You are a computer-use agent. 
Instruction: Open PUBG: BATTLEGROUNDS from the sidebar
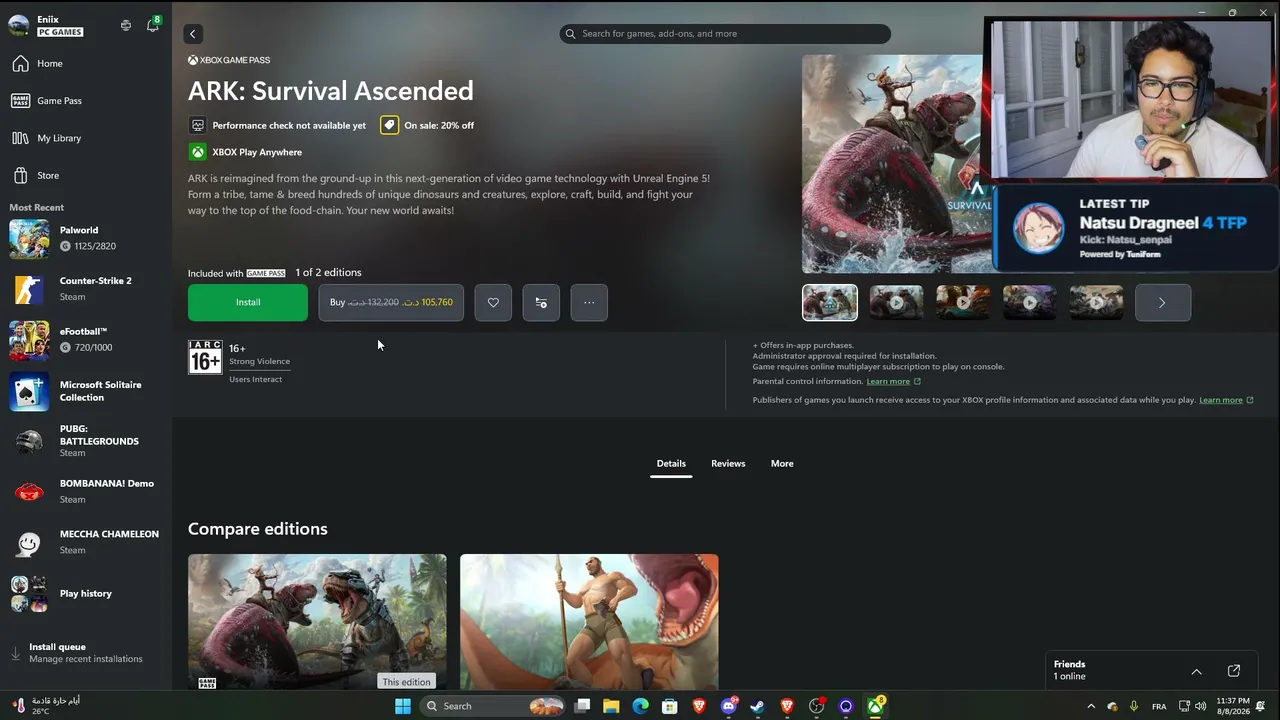pos(85,441)
